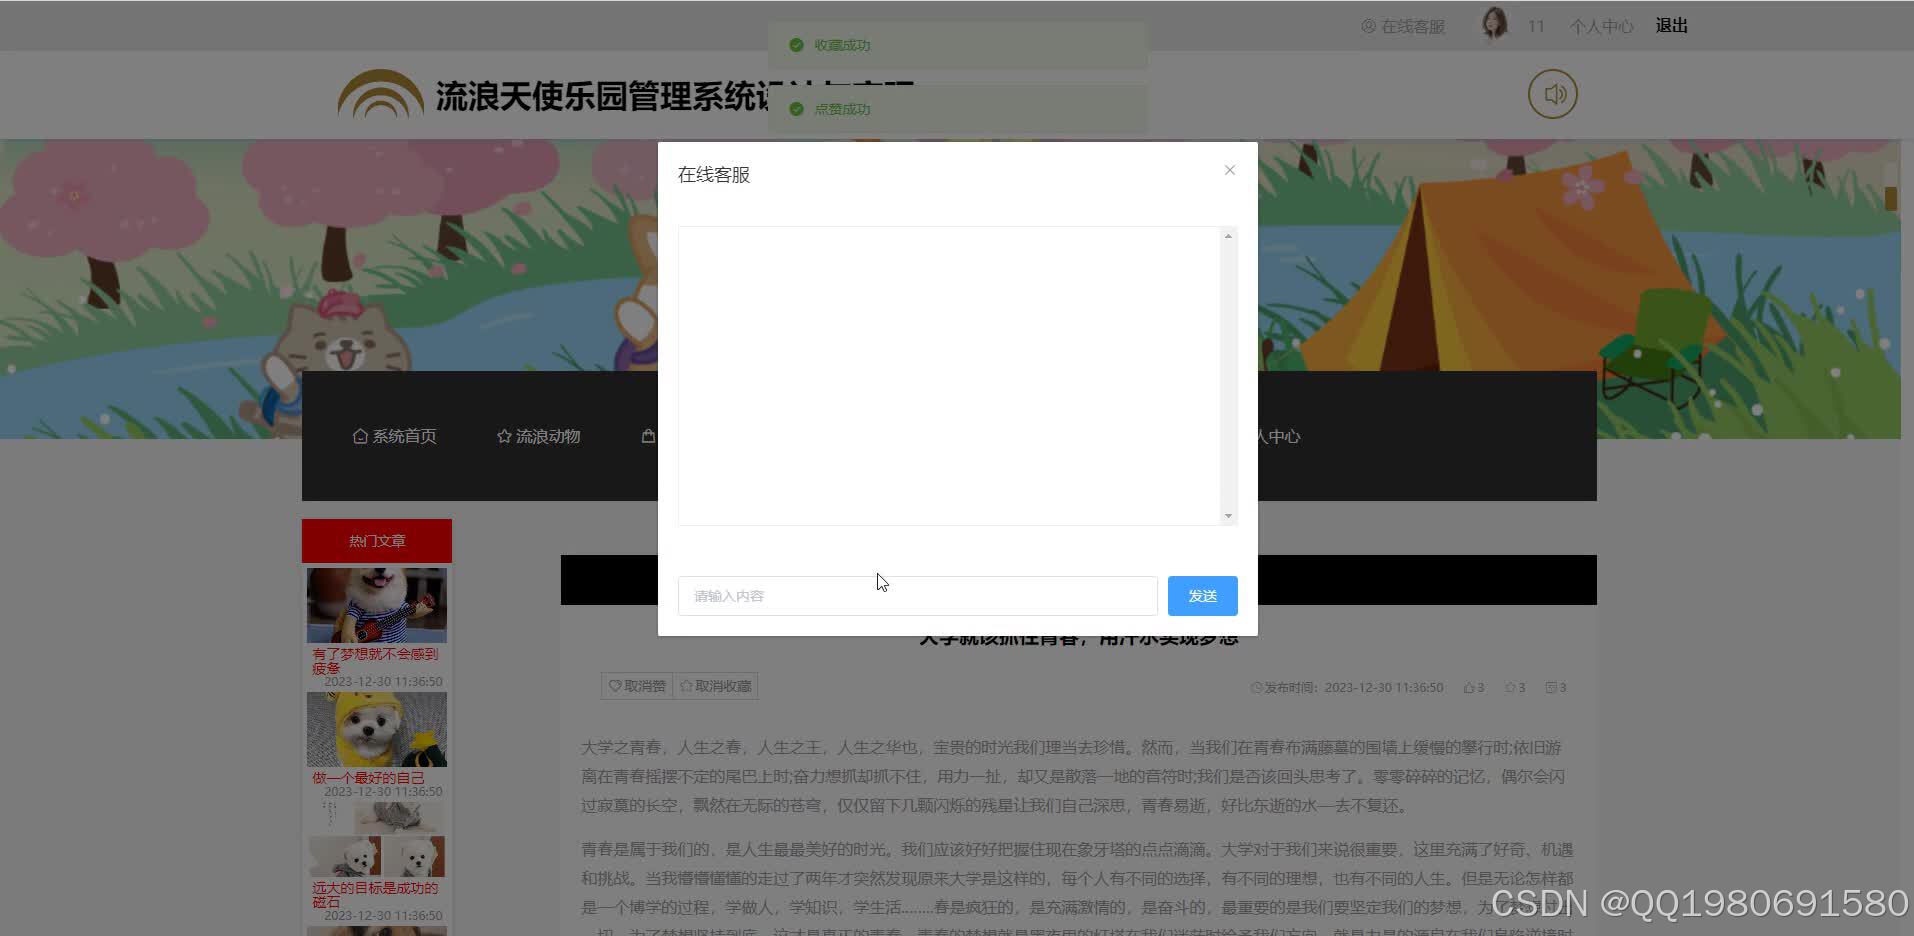
Task: Click the headset customer service icon in header
Action: (1367, 26)
